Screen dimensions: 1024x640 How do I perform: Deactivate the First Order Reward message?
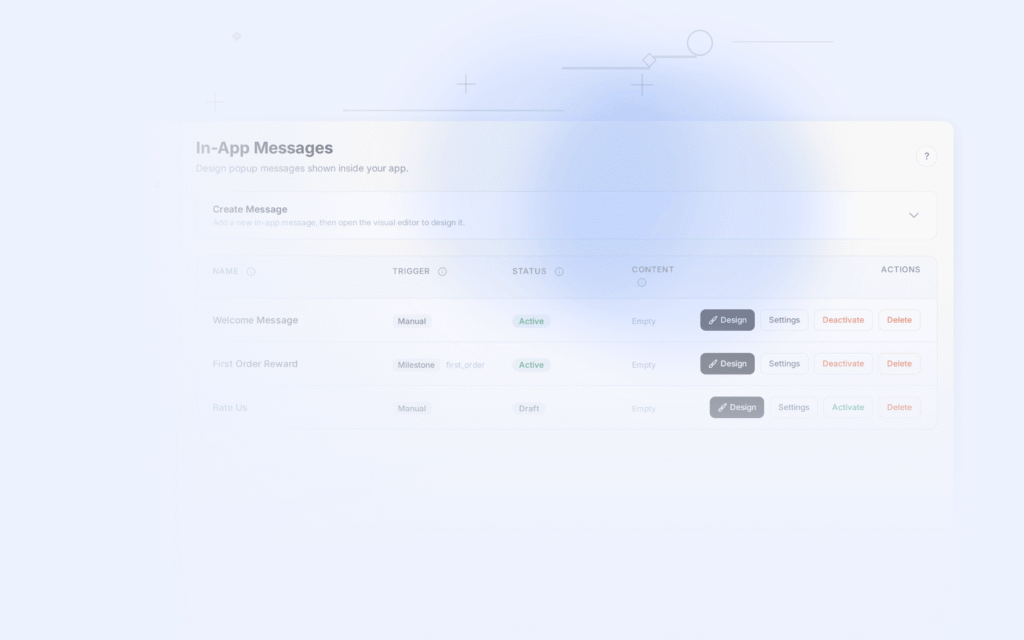[843, 364]
